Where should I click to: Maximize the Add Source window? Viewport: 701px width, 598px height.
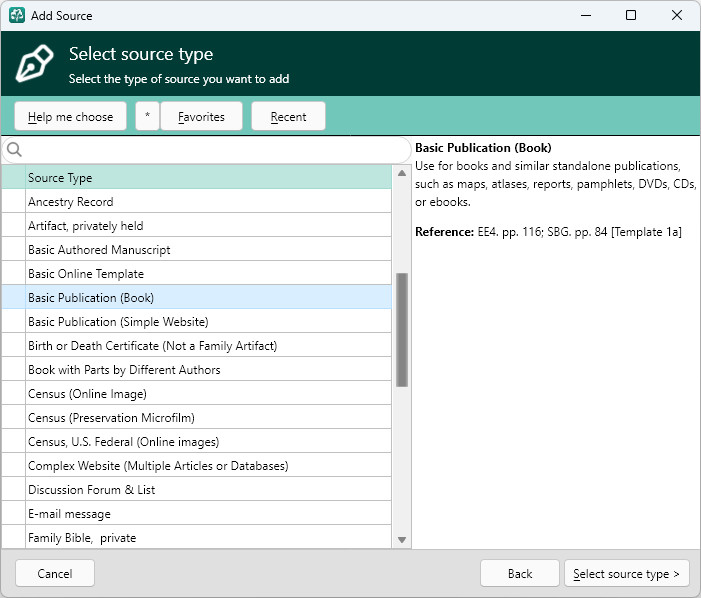click(631, 15)
